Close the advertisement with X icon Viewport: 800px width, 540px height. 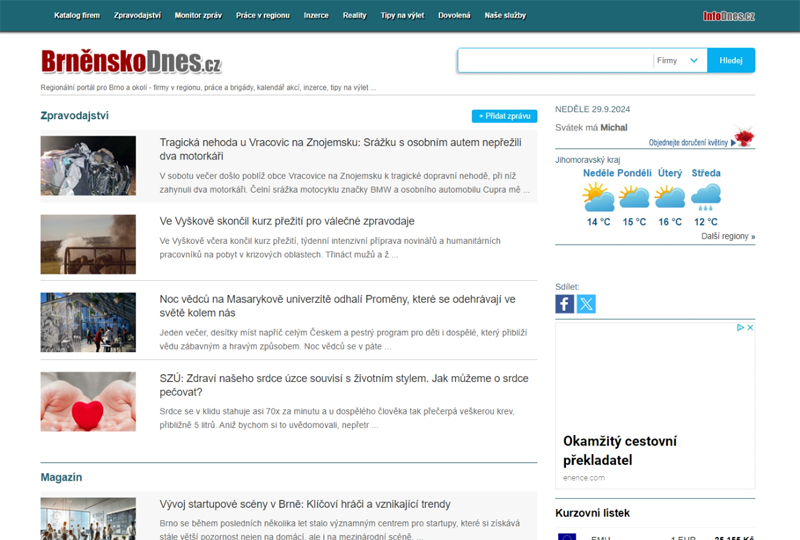pyautogui.click(x=750, y=328)
